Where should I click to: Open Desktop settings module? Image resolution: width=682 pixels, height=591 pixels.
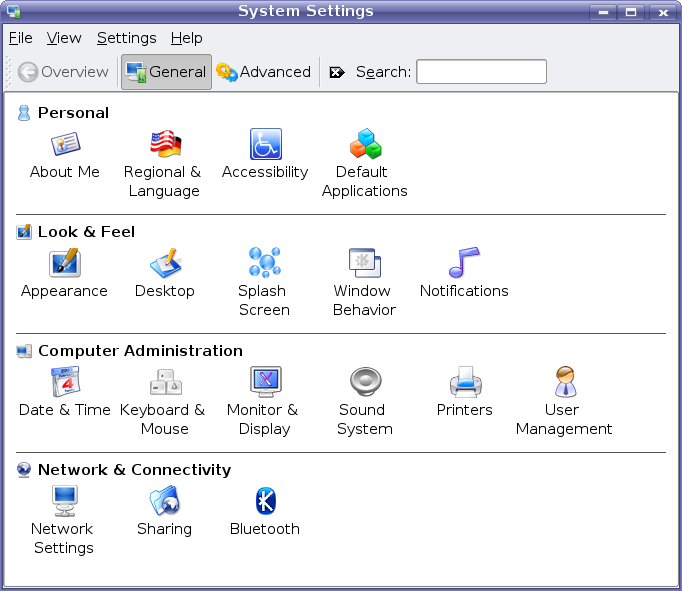coord(164,265)
